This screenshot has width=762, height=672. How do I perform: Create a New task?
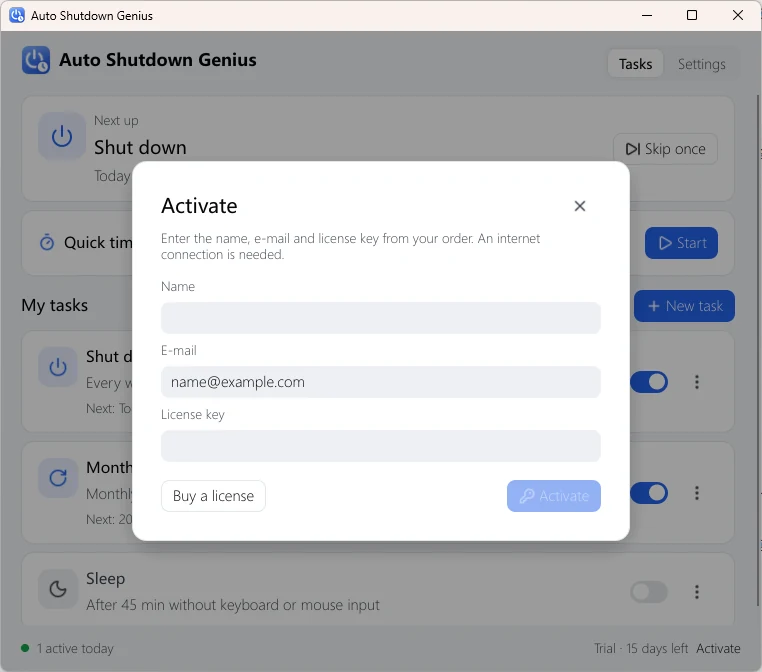pos(684,306)
